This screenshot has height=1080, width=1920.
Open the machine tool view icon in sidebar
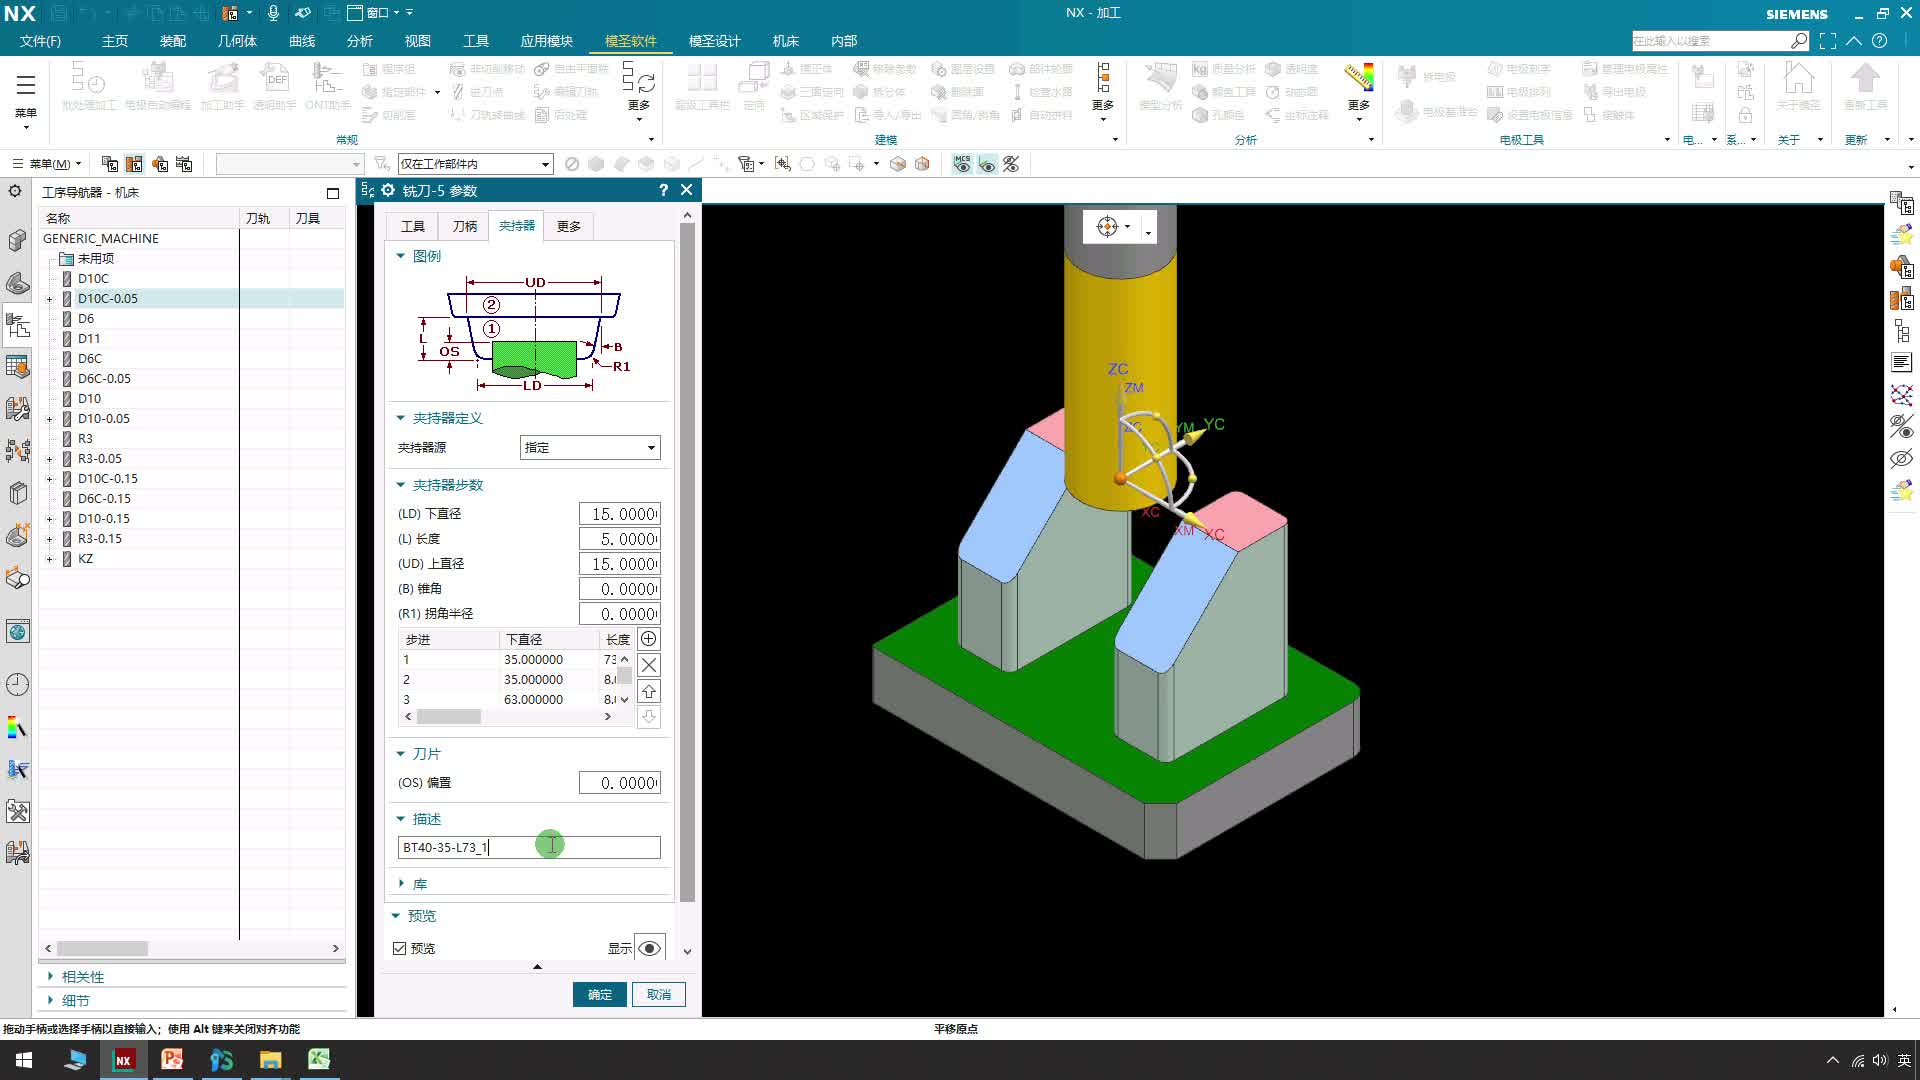[x=17, y=326]
